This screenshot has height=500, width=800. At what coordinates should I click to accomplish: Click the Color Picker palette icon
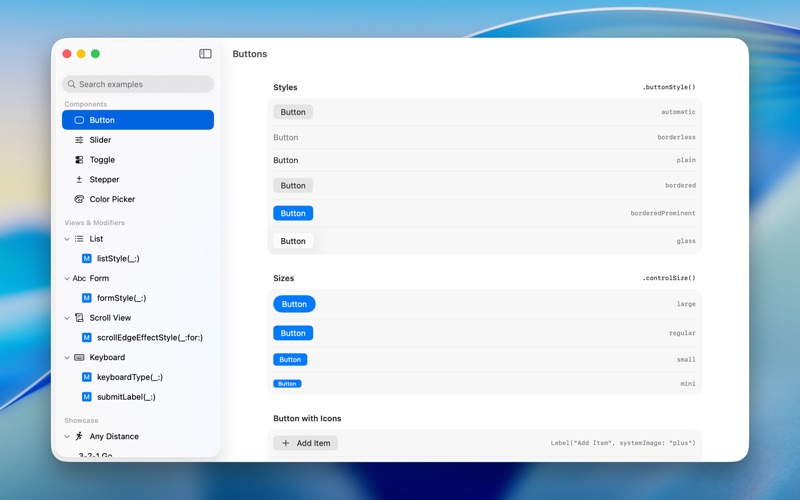[79, 199]
